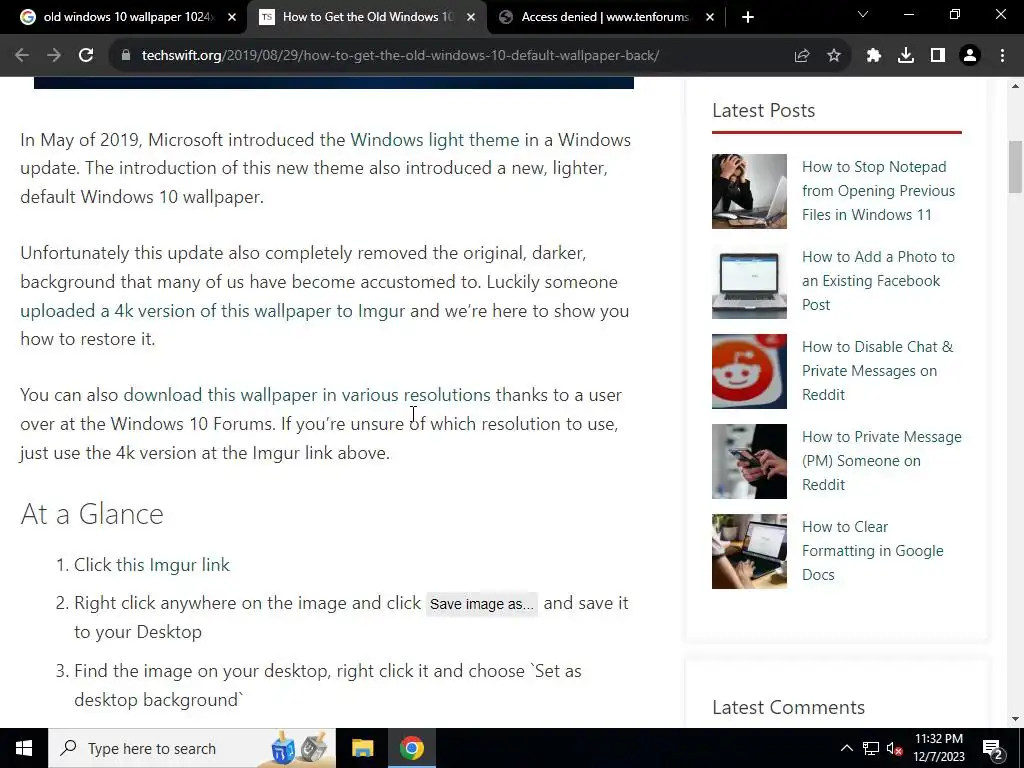
Task: Open Chrome downloads tray
Action: (906, 56)
